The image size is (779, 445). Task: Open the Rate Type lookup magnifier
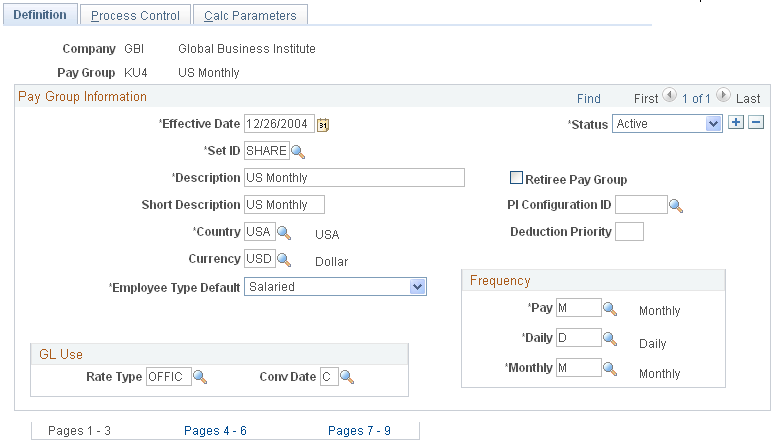pyautogui.click(x=200, y=377)
